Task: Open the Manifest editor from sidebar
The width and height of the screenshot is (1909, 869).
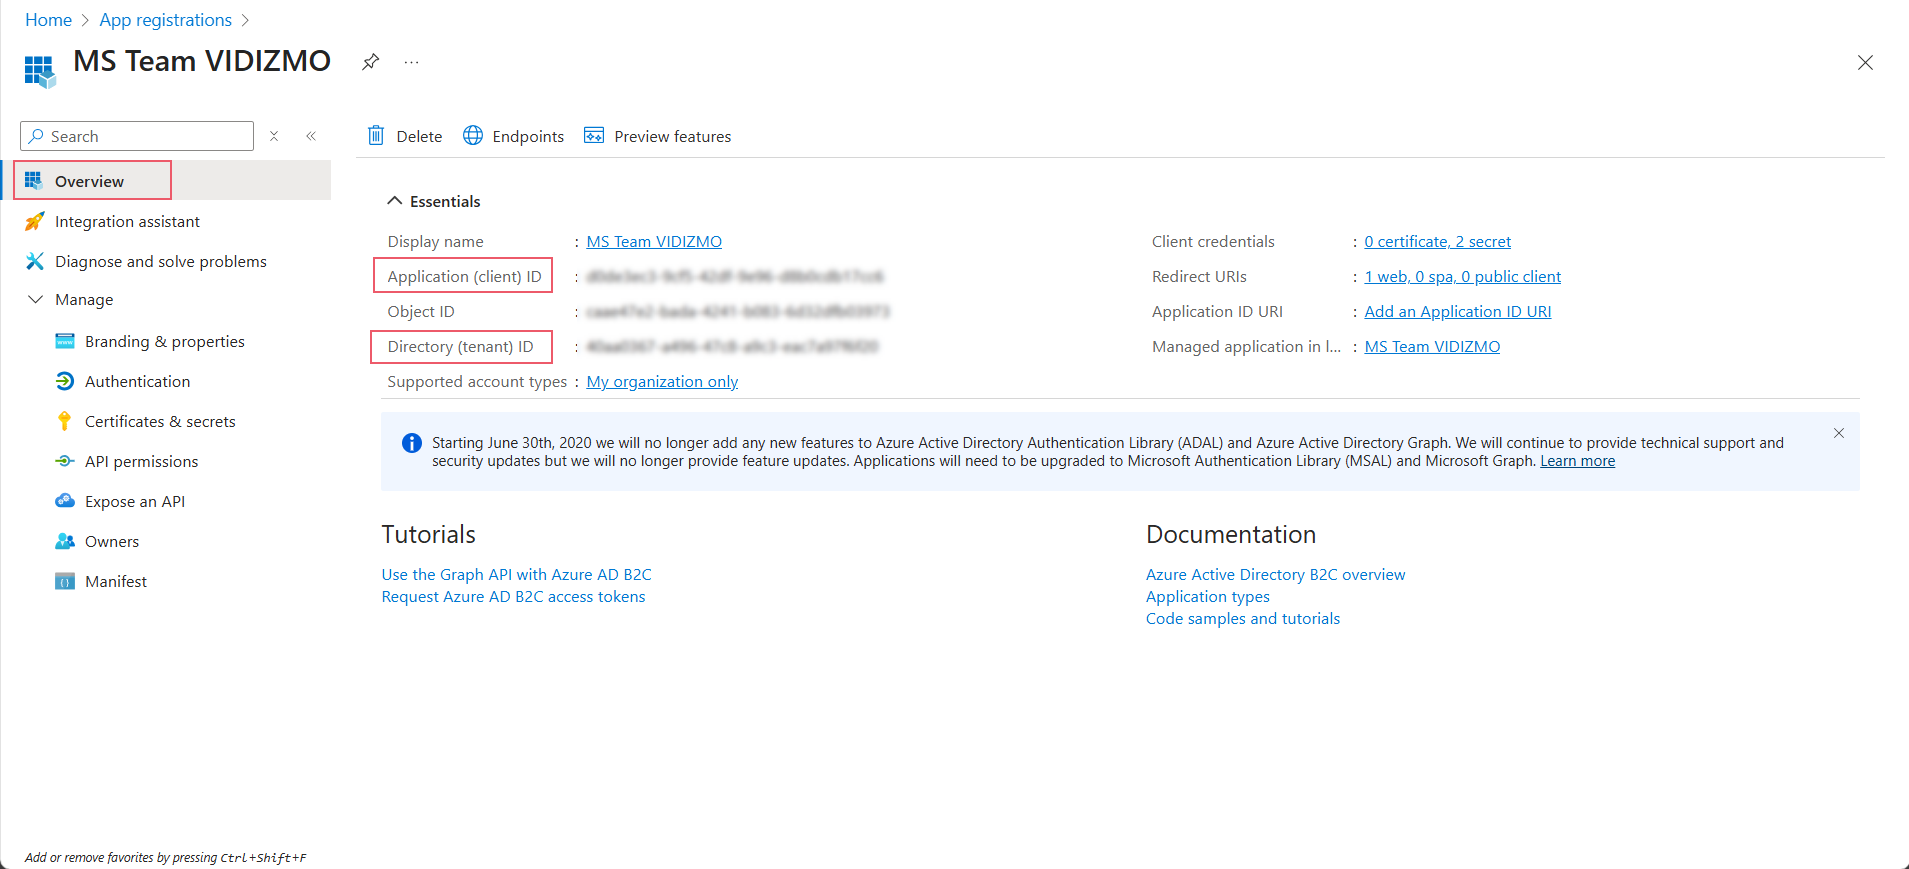Action: pyautogui.click(x=115, y=582)
